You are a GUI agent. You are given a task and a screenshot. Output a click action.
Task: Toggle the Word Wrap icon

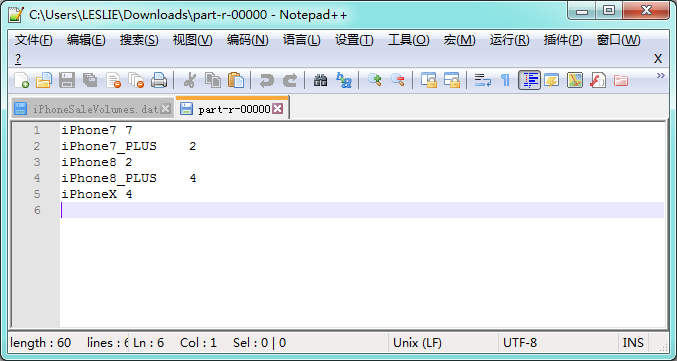click(x=482, y=80)
